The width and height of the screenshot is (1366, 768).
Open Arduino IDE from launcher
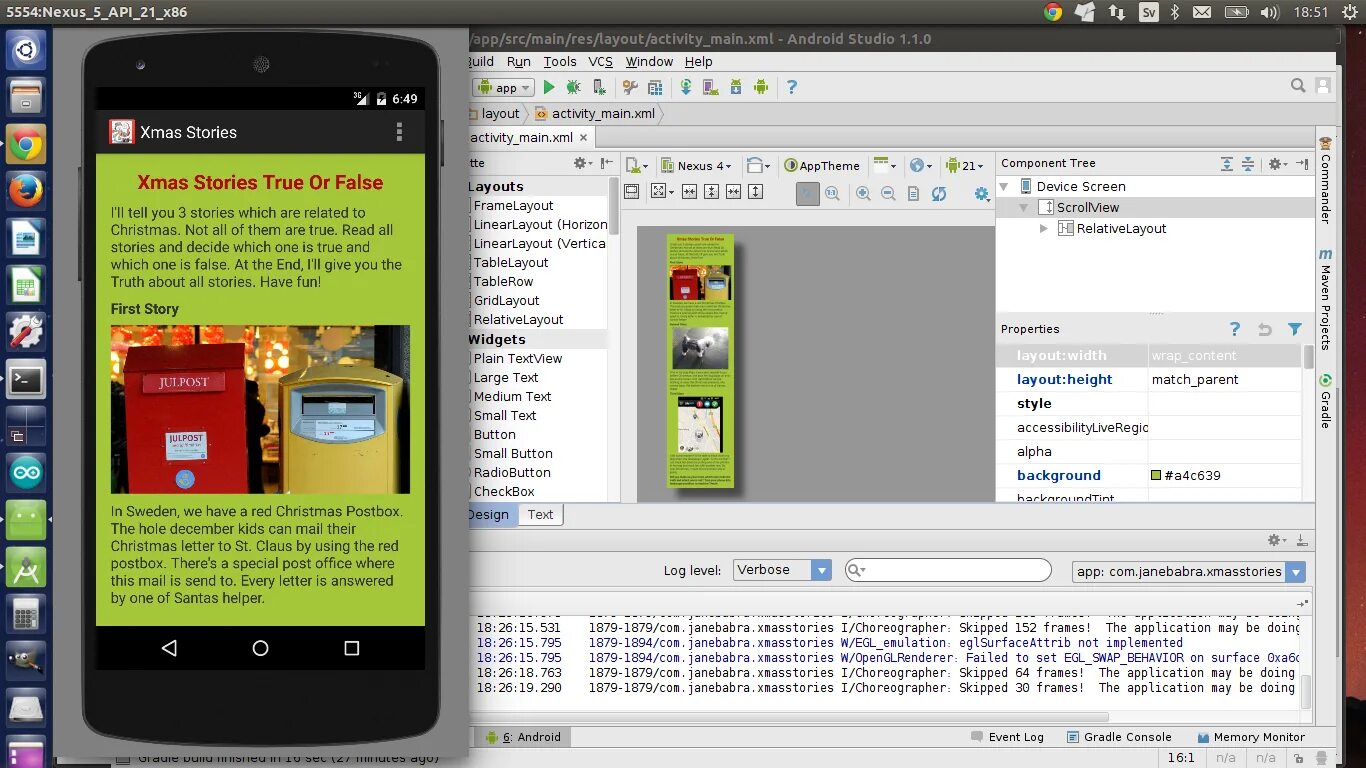click(x=26, y=474)
